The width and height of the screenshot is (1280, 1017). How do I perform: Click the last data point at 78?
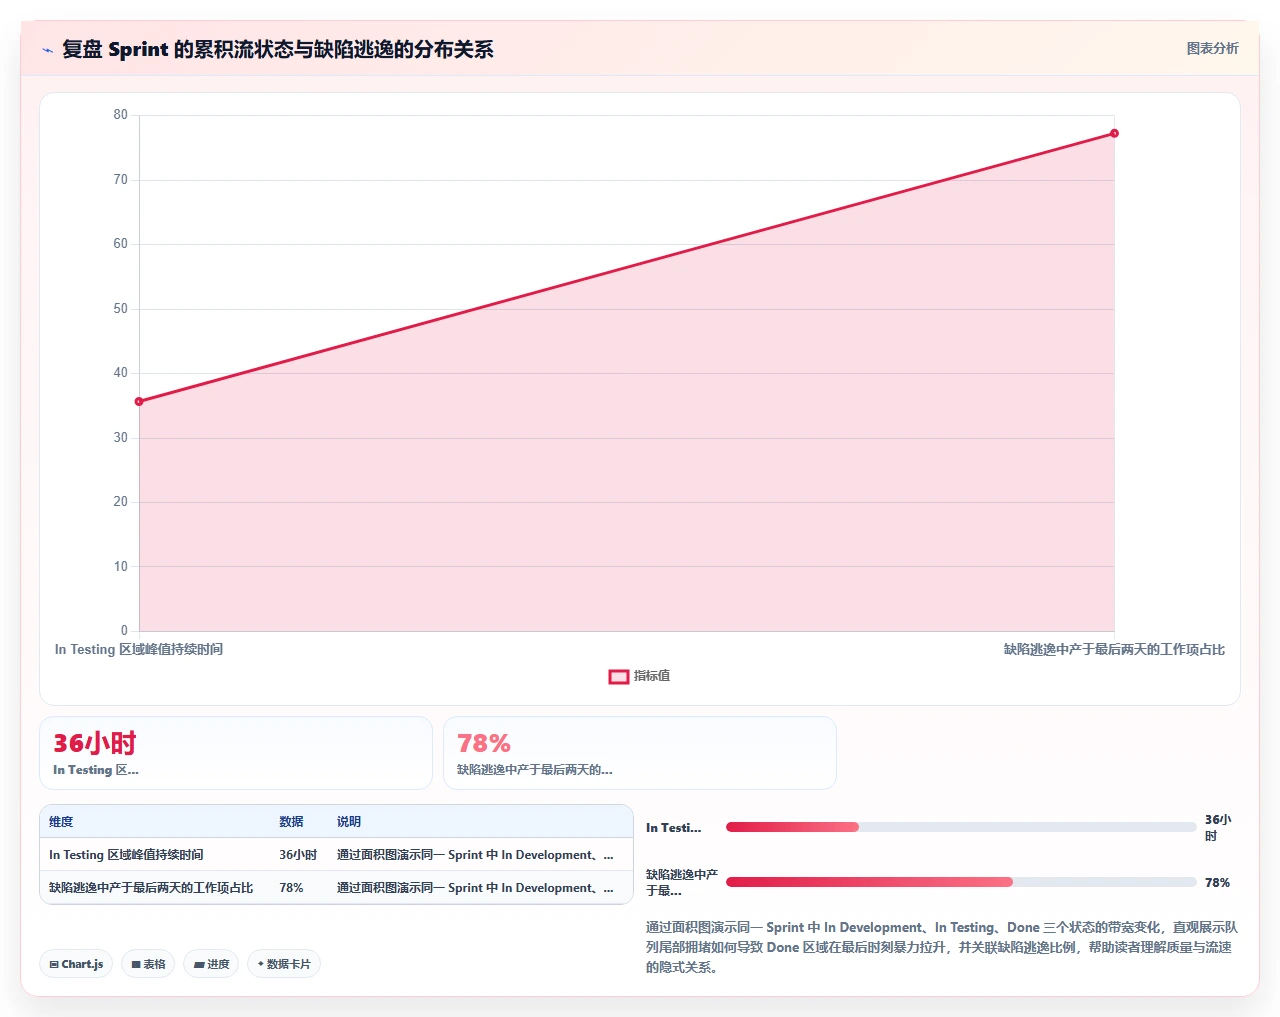1114,134
